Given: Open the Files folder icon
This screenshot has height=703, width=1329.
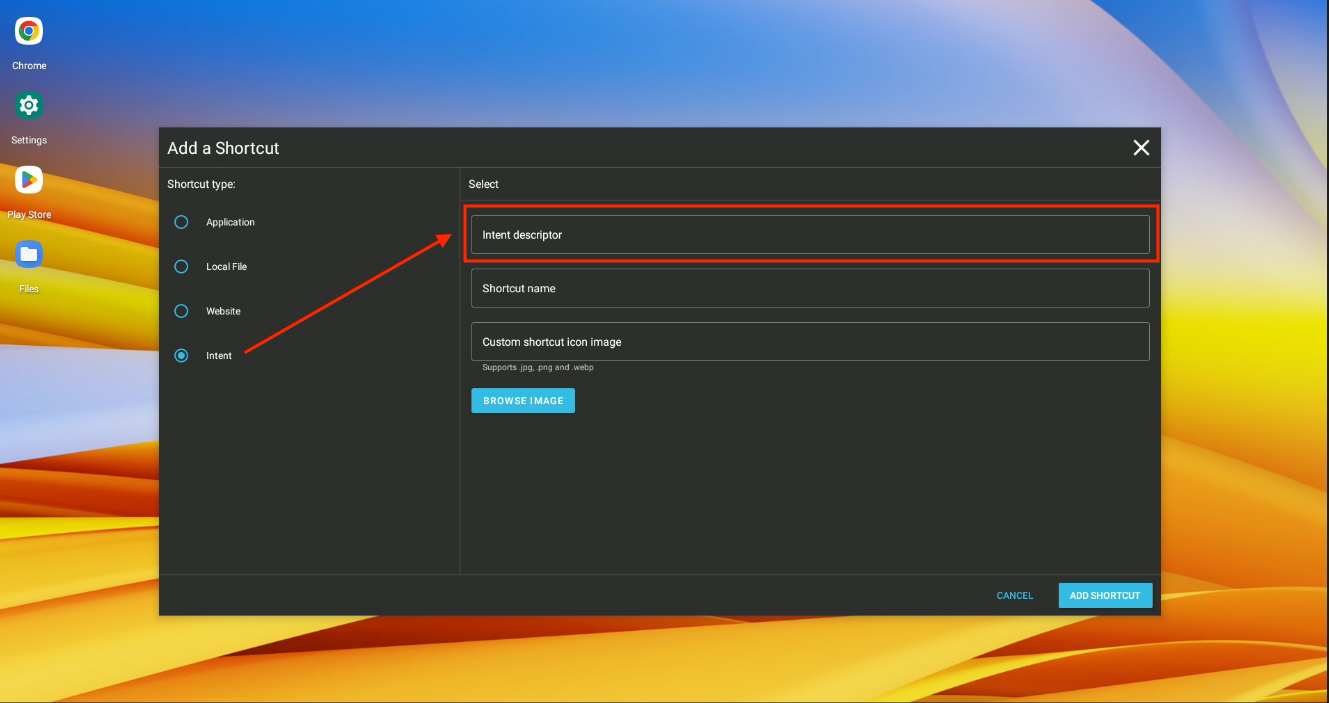Looking at the screenshot, I should tap(29, 255).
